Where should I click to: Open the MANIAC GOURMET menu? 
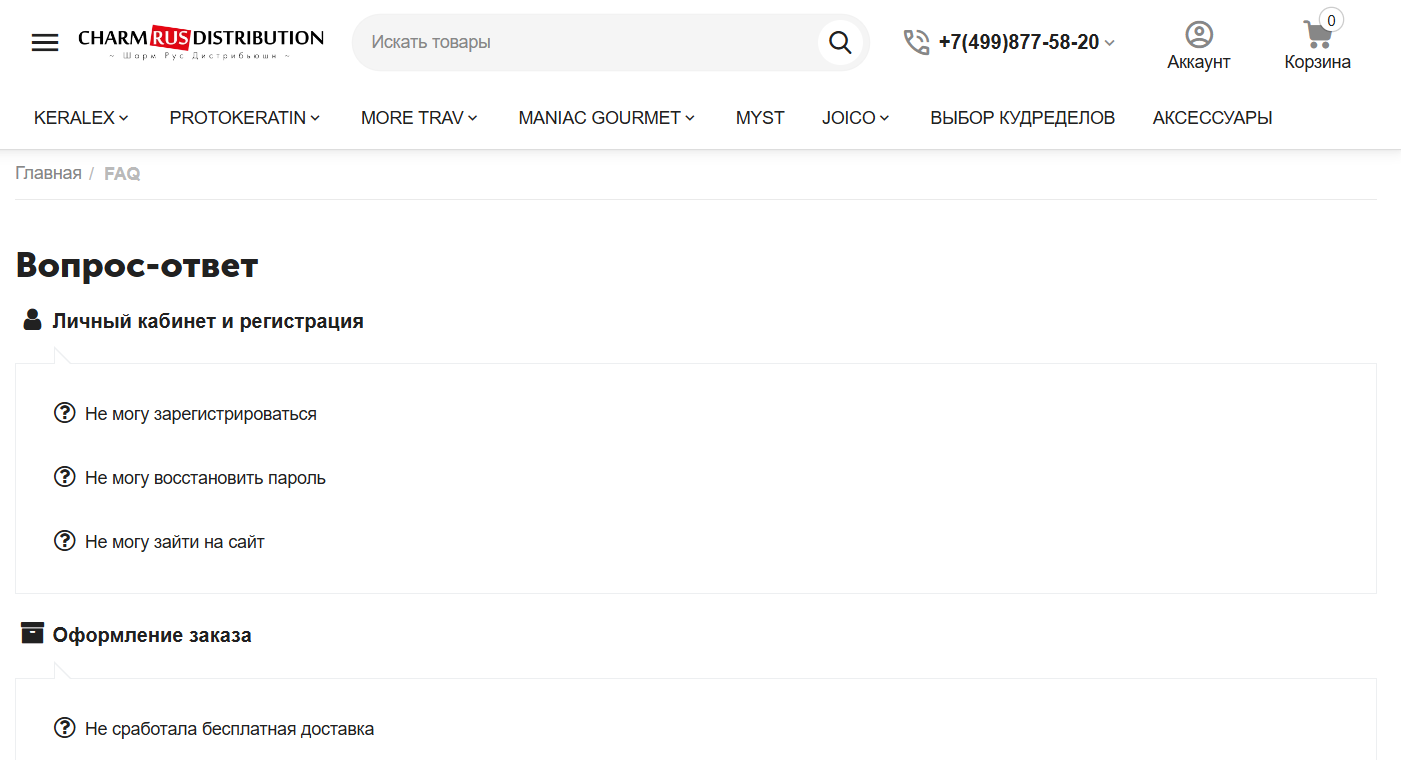pos(606,118)
